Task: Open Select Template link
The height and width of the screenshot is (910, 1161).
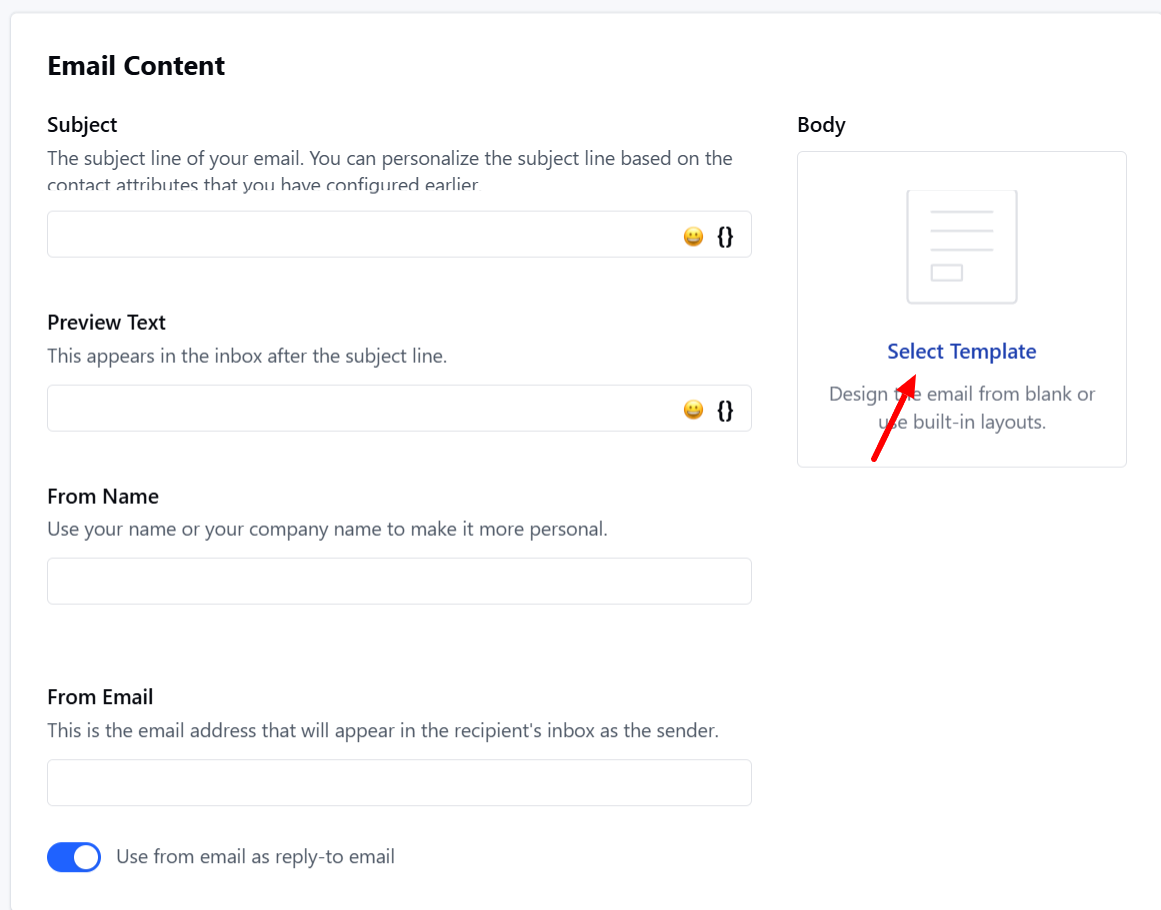Action: (962, 351)
